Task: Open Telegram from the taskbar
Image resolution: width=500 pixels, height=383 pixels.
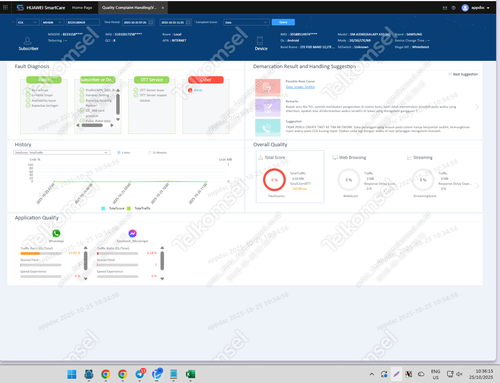Action: pyautogui.click(x=140, y=374)
